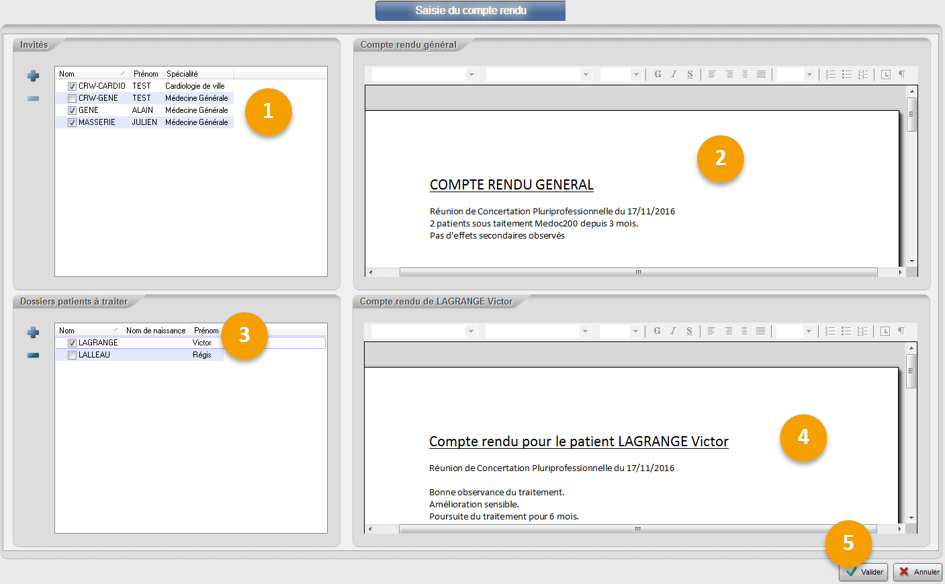This screenshot has width=945, height=584.
Task: Check the CRW-GENE invité checkbox
Action: pos(72,99)
